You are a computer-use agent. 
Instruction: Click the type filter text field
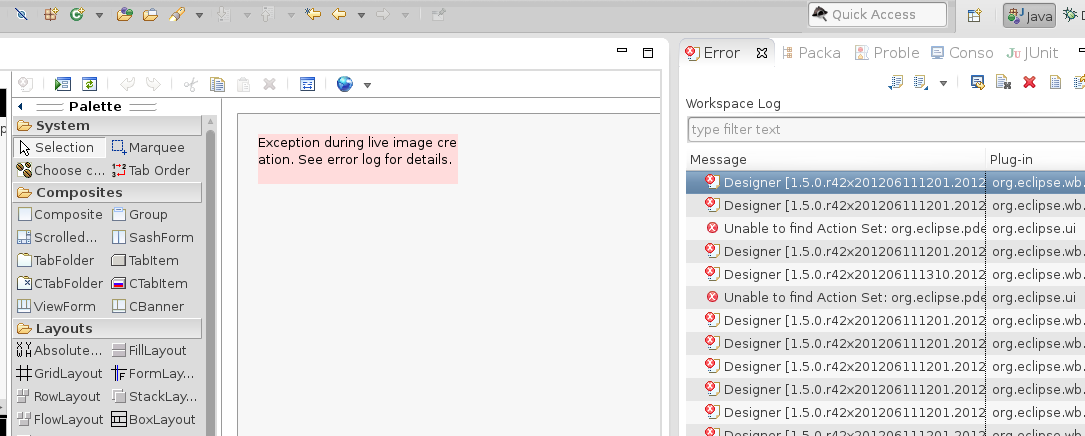pyautogui.click(x=886, y=129)
